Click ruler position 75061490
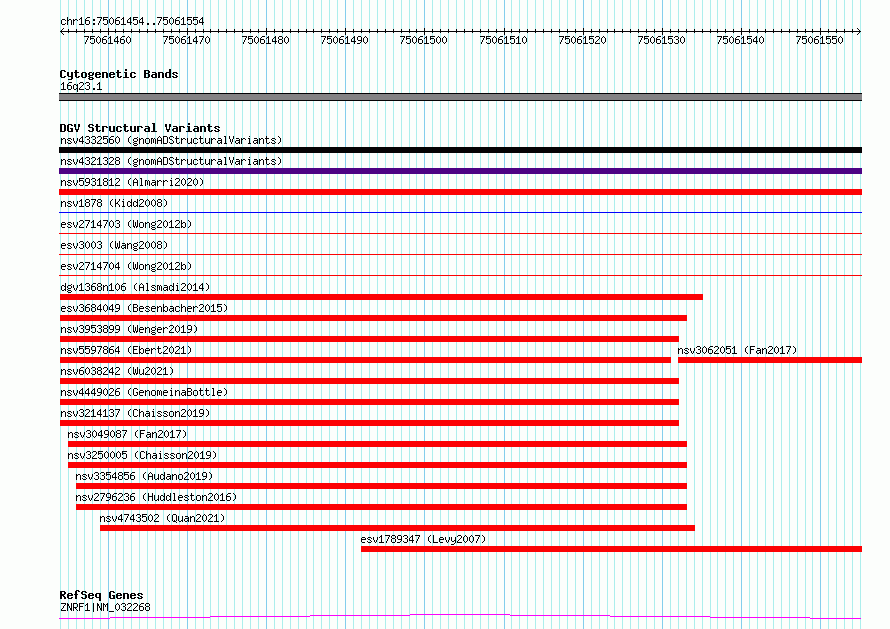This screenshot has height=629, width=890. (x=345, y=40)
